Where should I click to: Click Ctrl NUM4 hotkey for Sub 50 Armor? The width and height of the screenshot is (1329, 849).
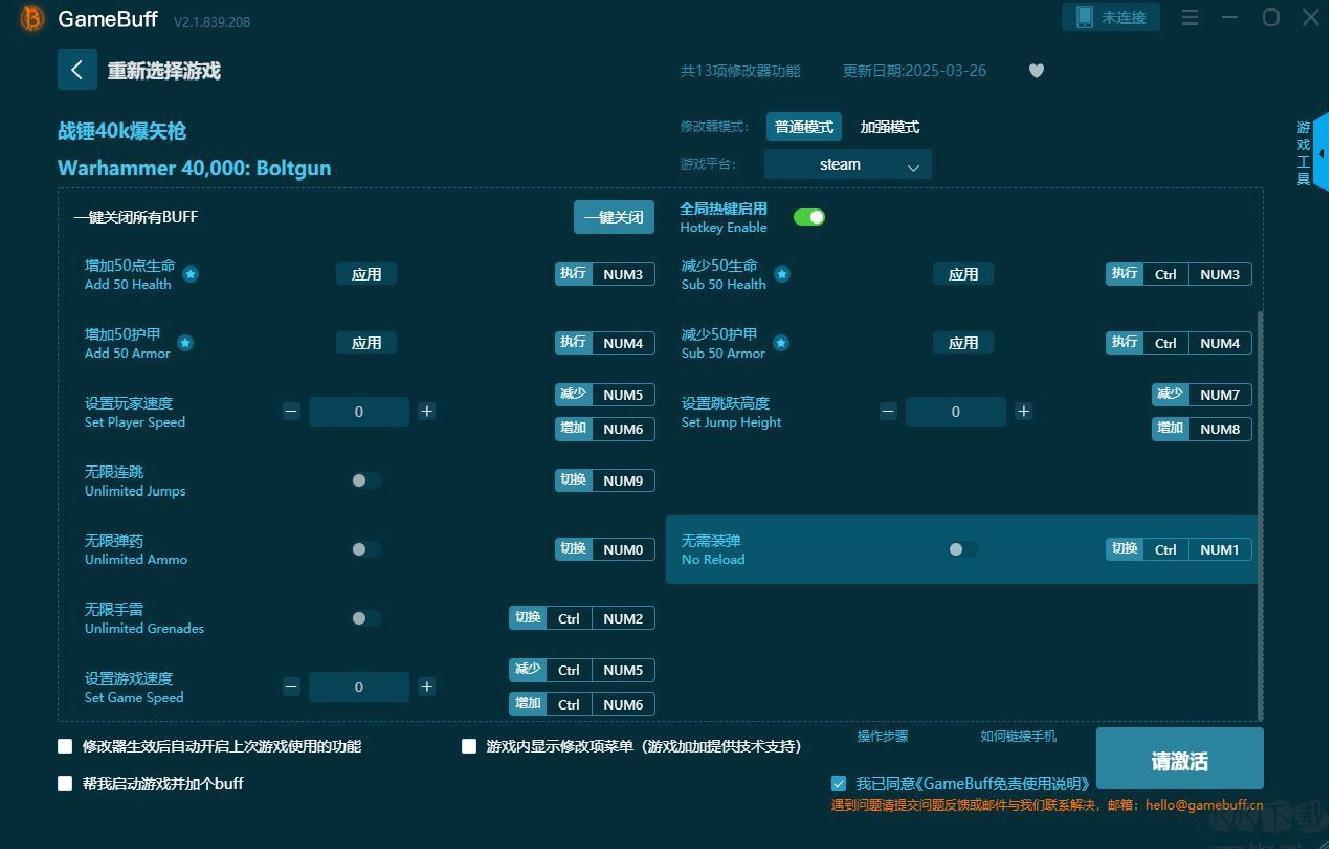(x=1178, y=343)
